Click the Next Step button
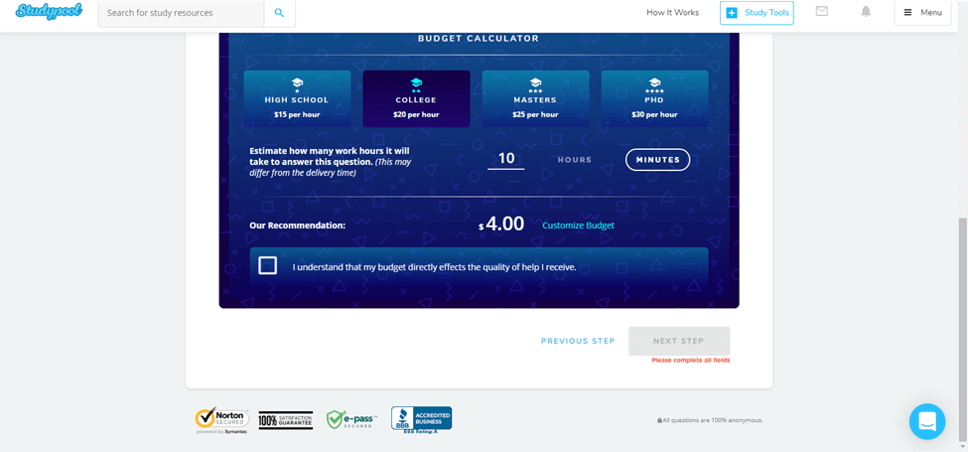 click(x=679, y=341)
